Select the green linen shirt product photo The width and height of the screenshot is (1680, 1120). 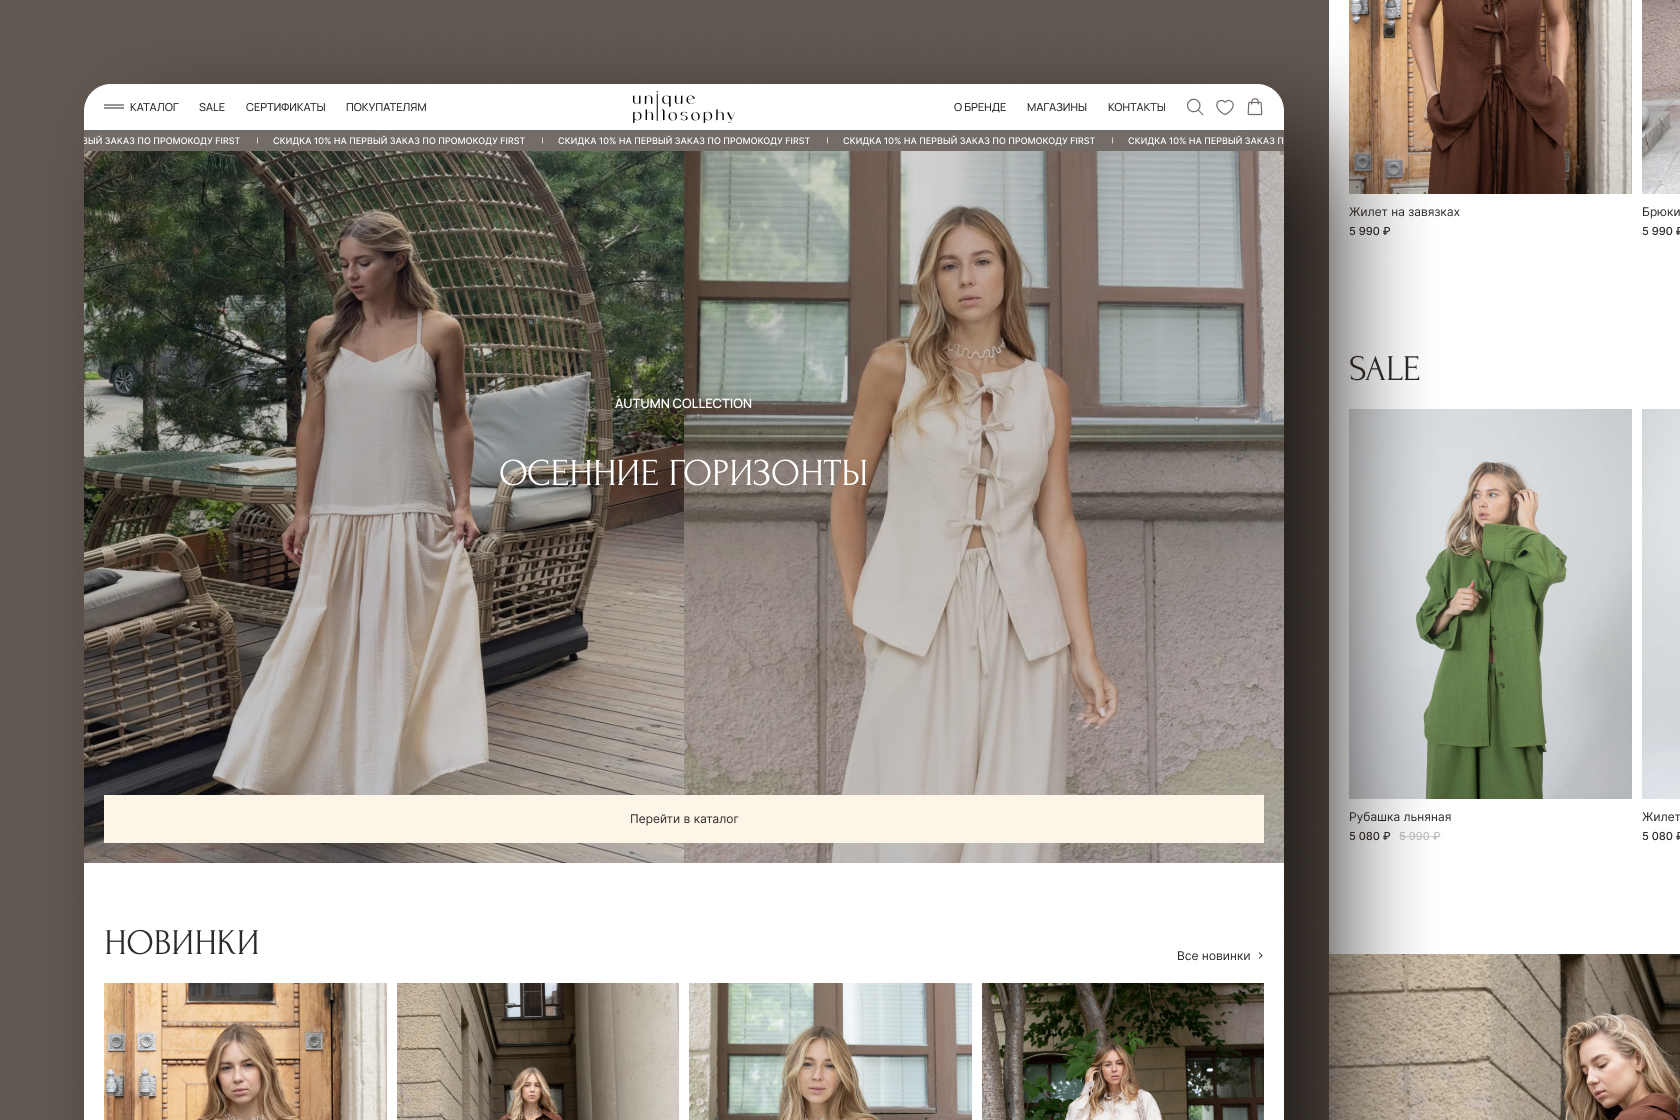[x=1490, y=604]
